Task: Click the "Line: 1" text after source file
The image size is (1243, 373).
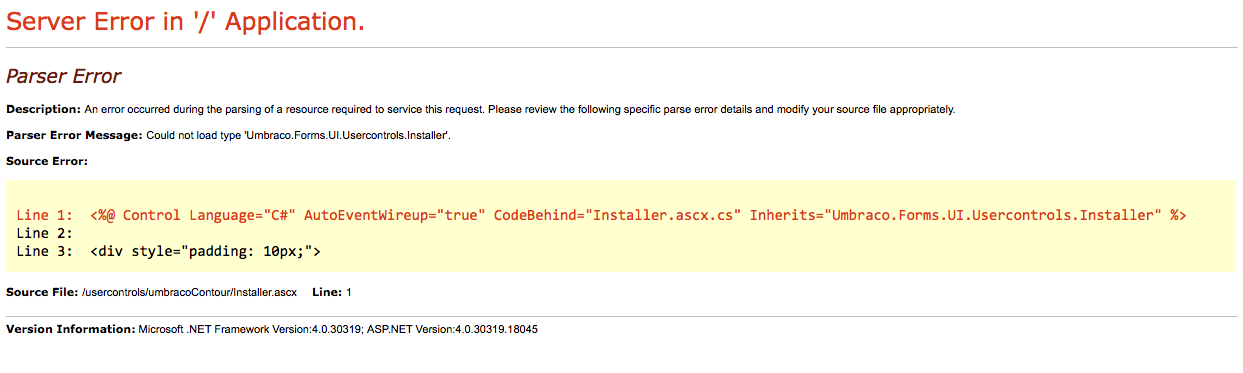Action: 332,292
